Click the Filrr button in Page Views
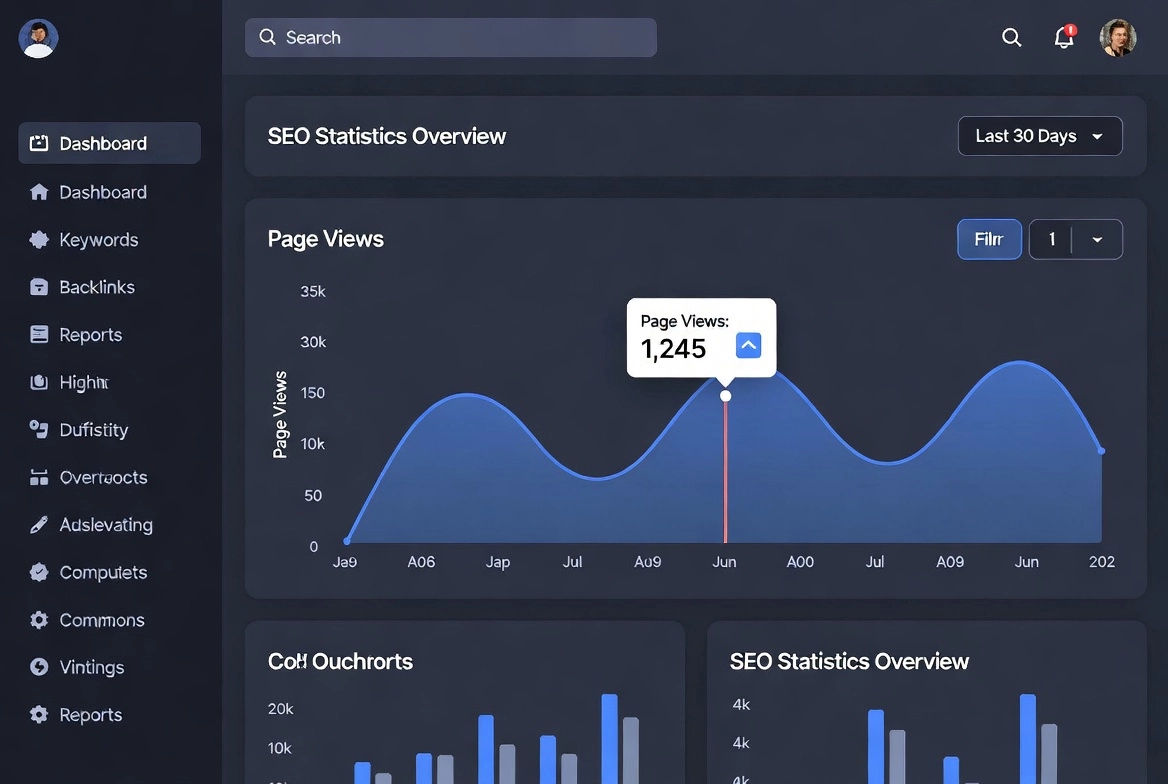The width and height of the screenshot is (1168, 784). (x=989, y=240)
